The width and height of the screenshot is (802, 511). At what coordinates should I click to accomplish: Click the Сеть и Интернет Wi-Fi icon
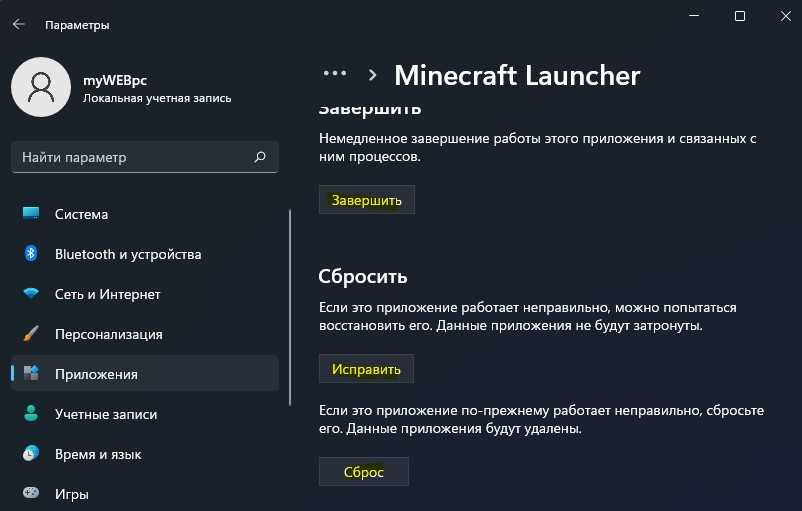tap(31, 294)
